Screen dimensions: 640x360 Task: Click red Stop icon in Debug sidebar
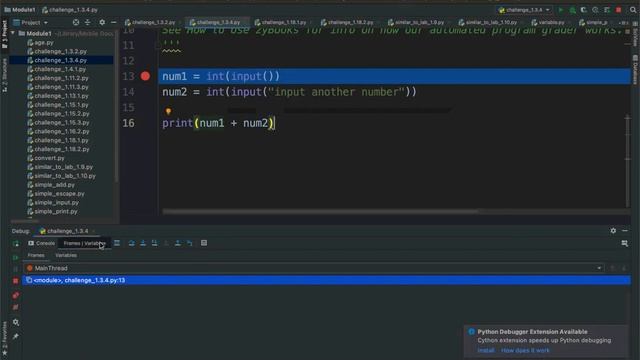coord(16,281)
